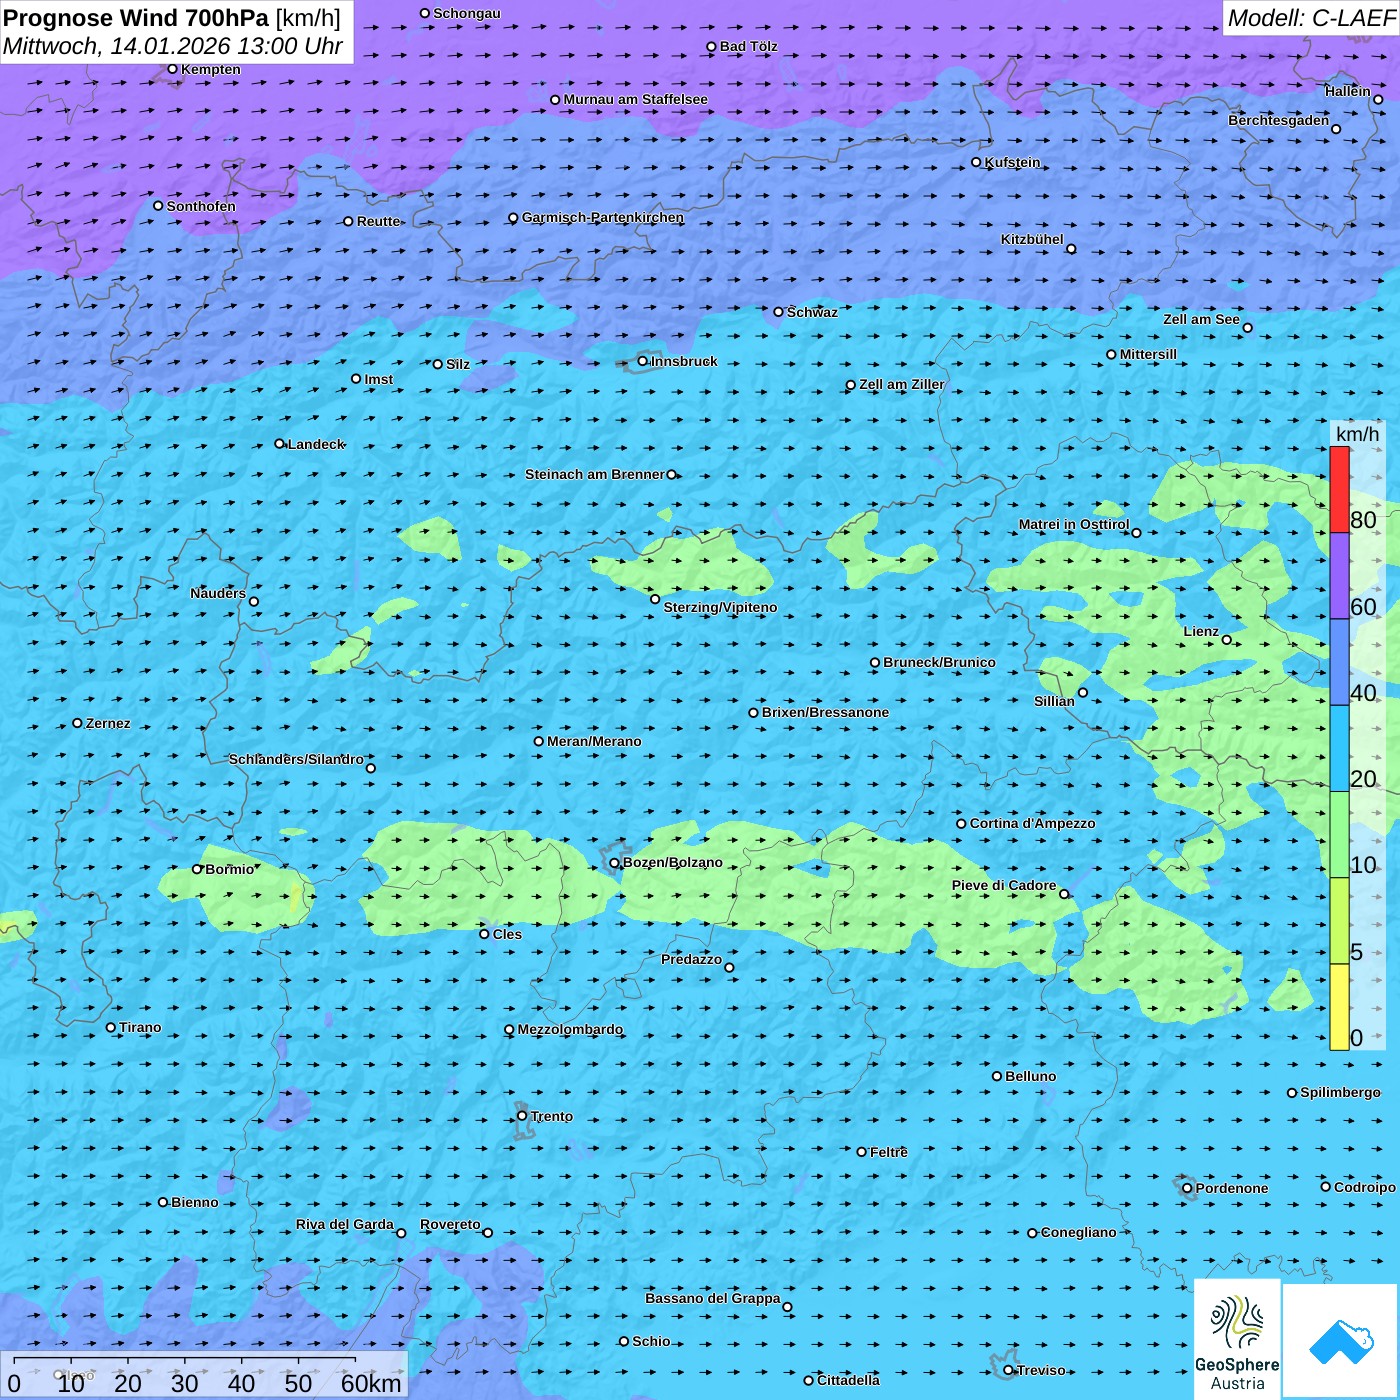
Task: Click the 'Matrei in Osttirol' label
Action: (1073, 524)
